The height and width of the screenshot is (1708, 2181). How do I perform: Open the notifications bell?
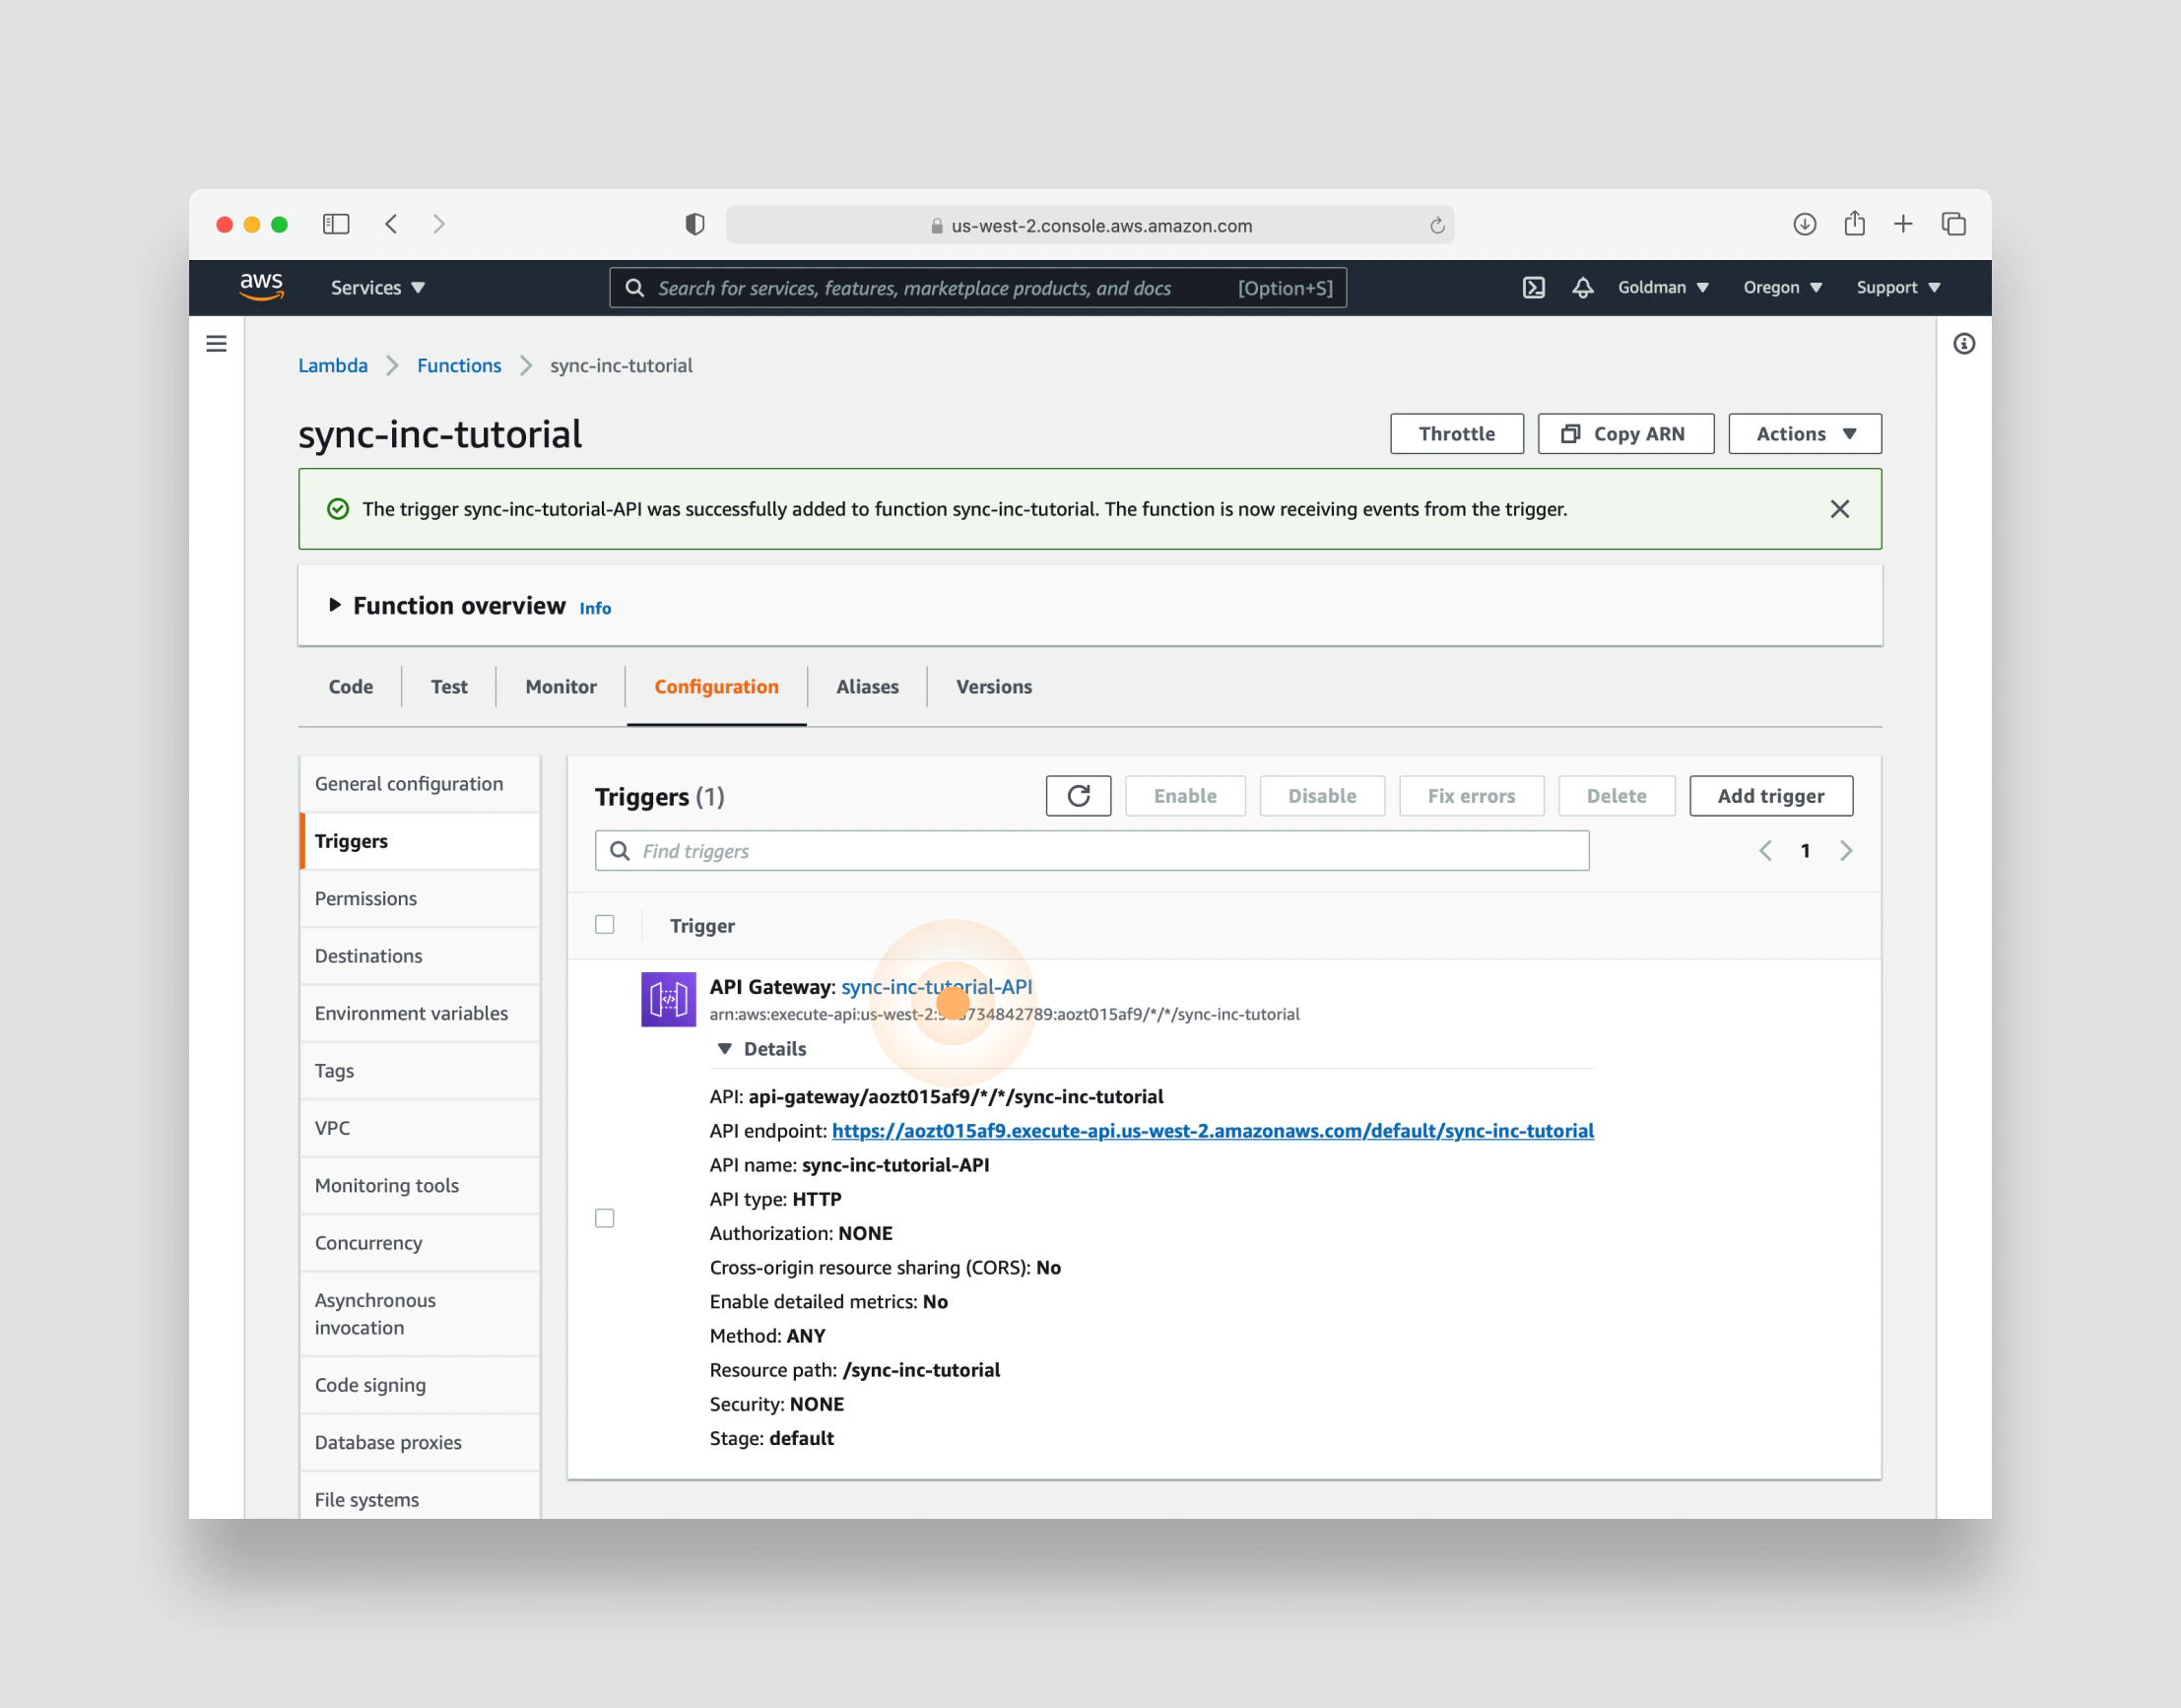click(x=1582, y=288)
